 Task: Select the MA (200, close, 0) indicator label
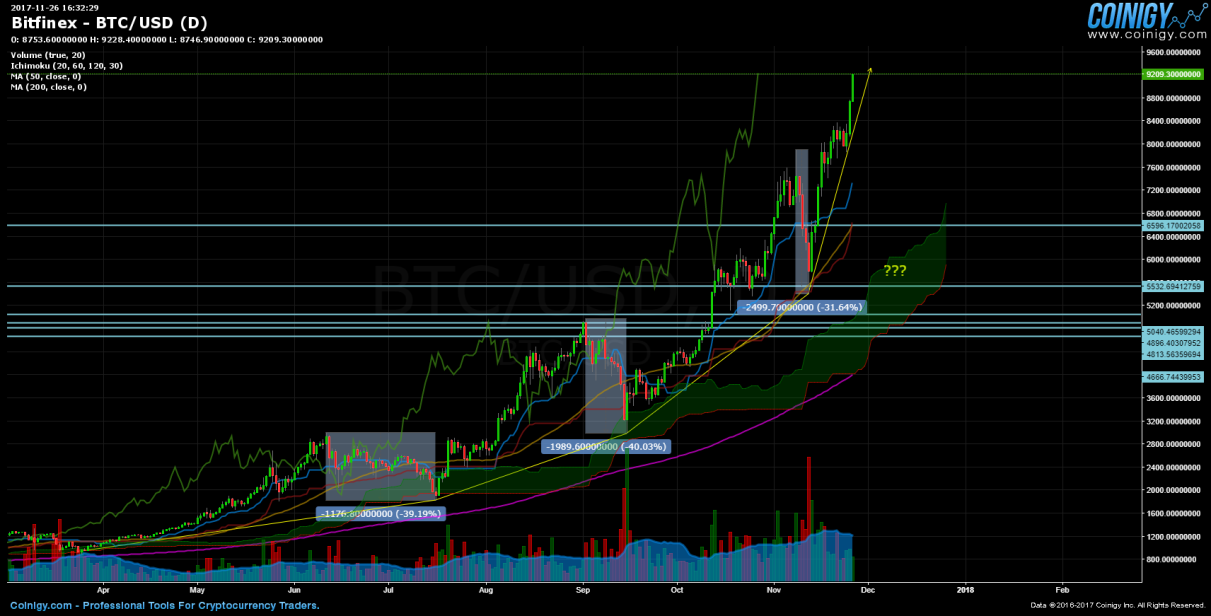(49, 87)
